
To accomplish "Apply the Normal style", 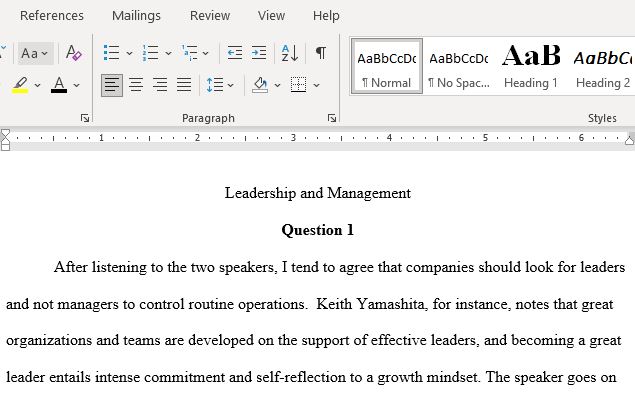I will coord(387,66).
